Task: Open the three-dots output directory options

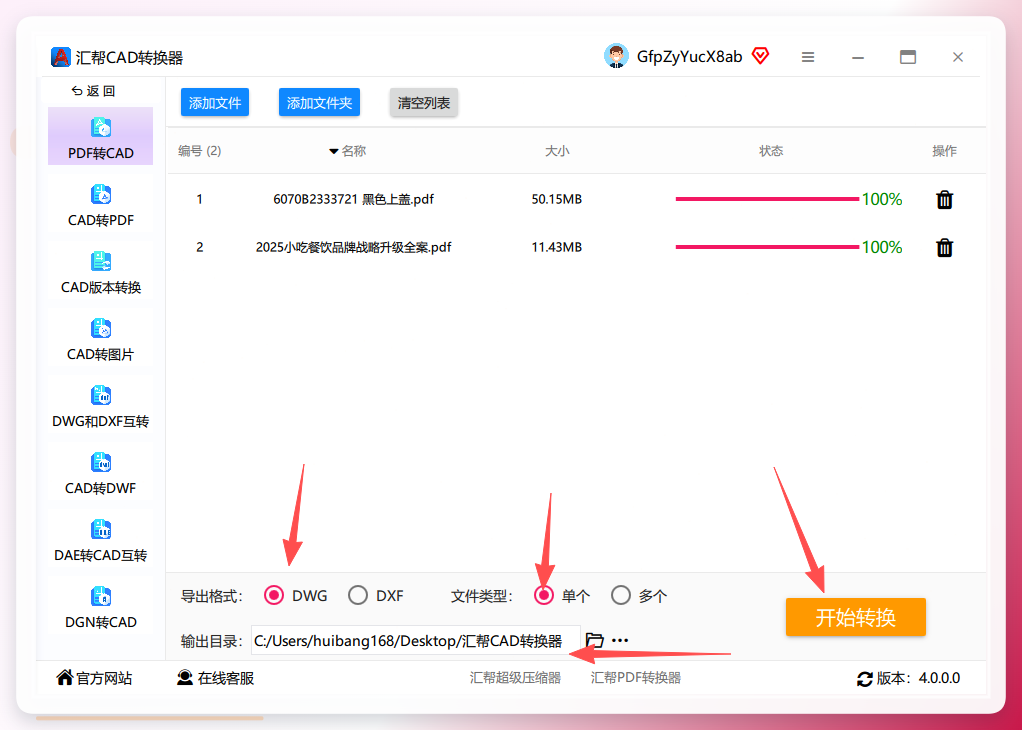Action: [620, 640]
